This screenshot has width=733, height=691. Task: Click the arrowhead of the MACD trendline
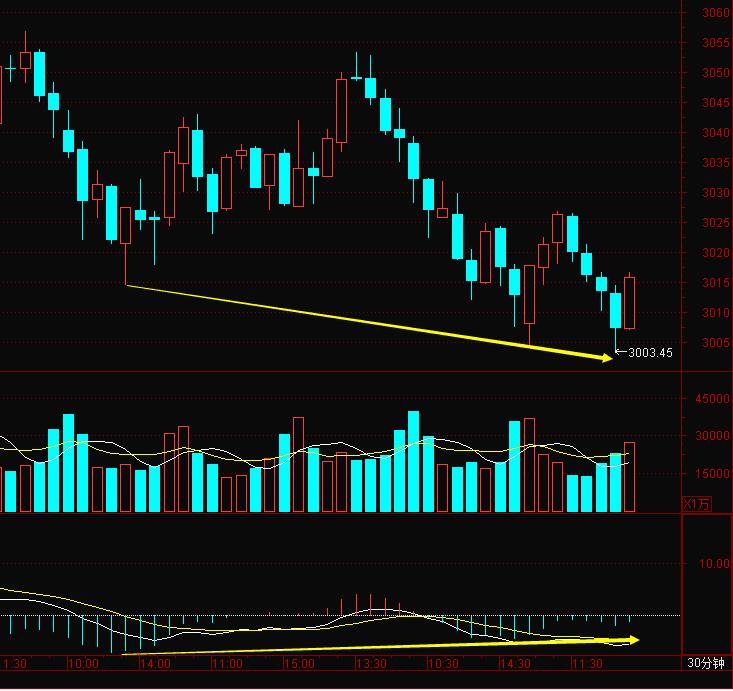pyautogui.click(x=632, y=639)
